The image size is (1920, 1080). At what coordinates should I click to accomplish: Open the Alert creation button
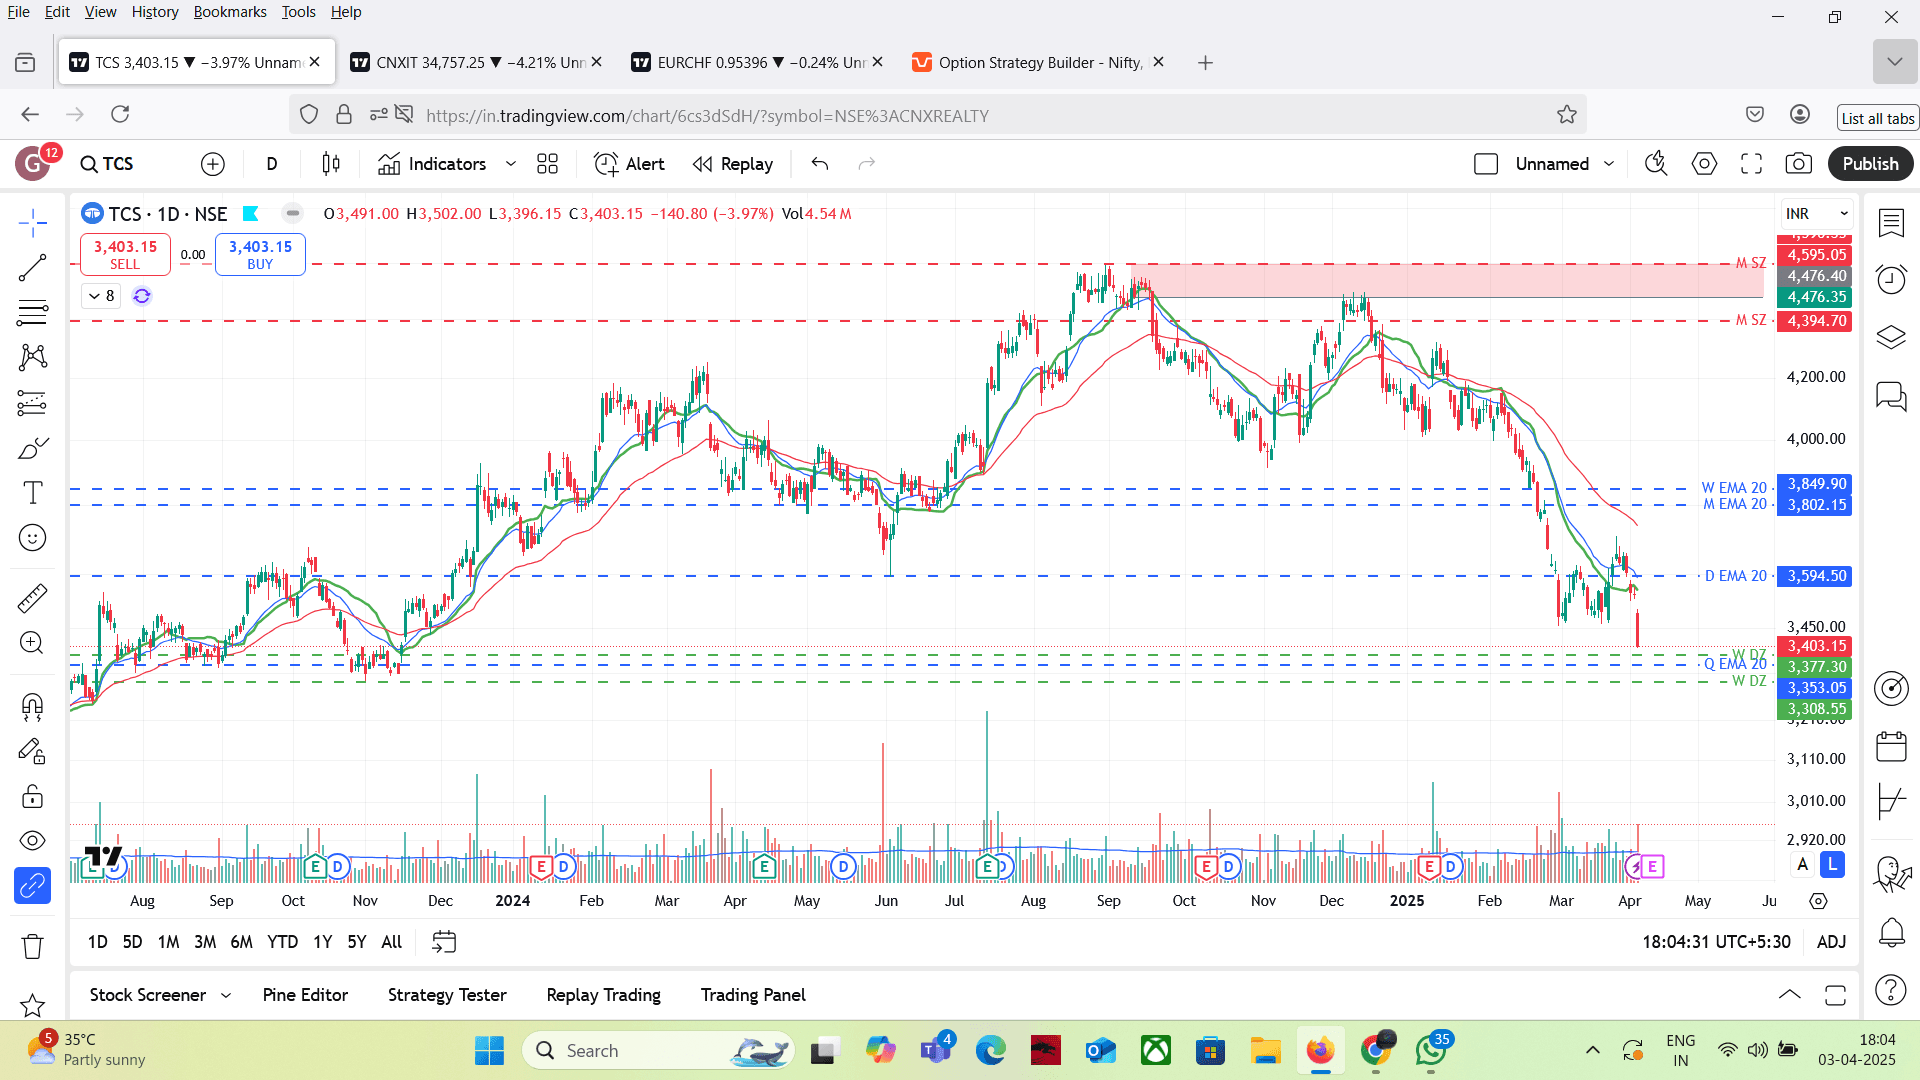629,164
